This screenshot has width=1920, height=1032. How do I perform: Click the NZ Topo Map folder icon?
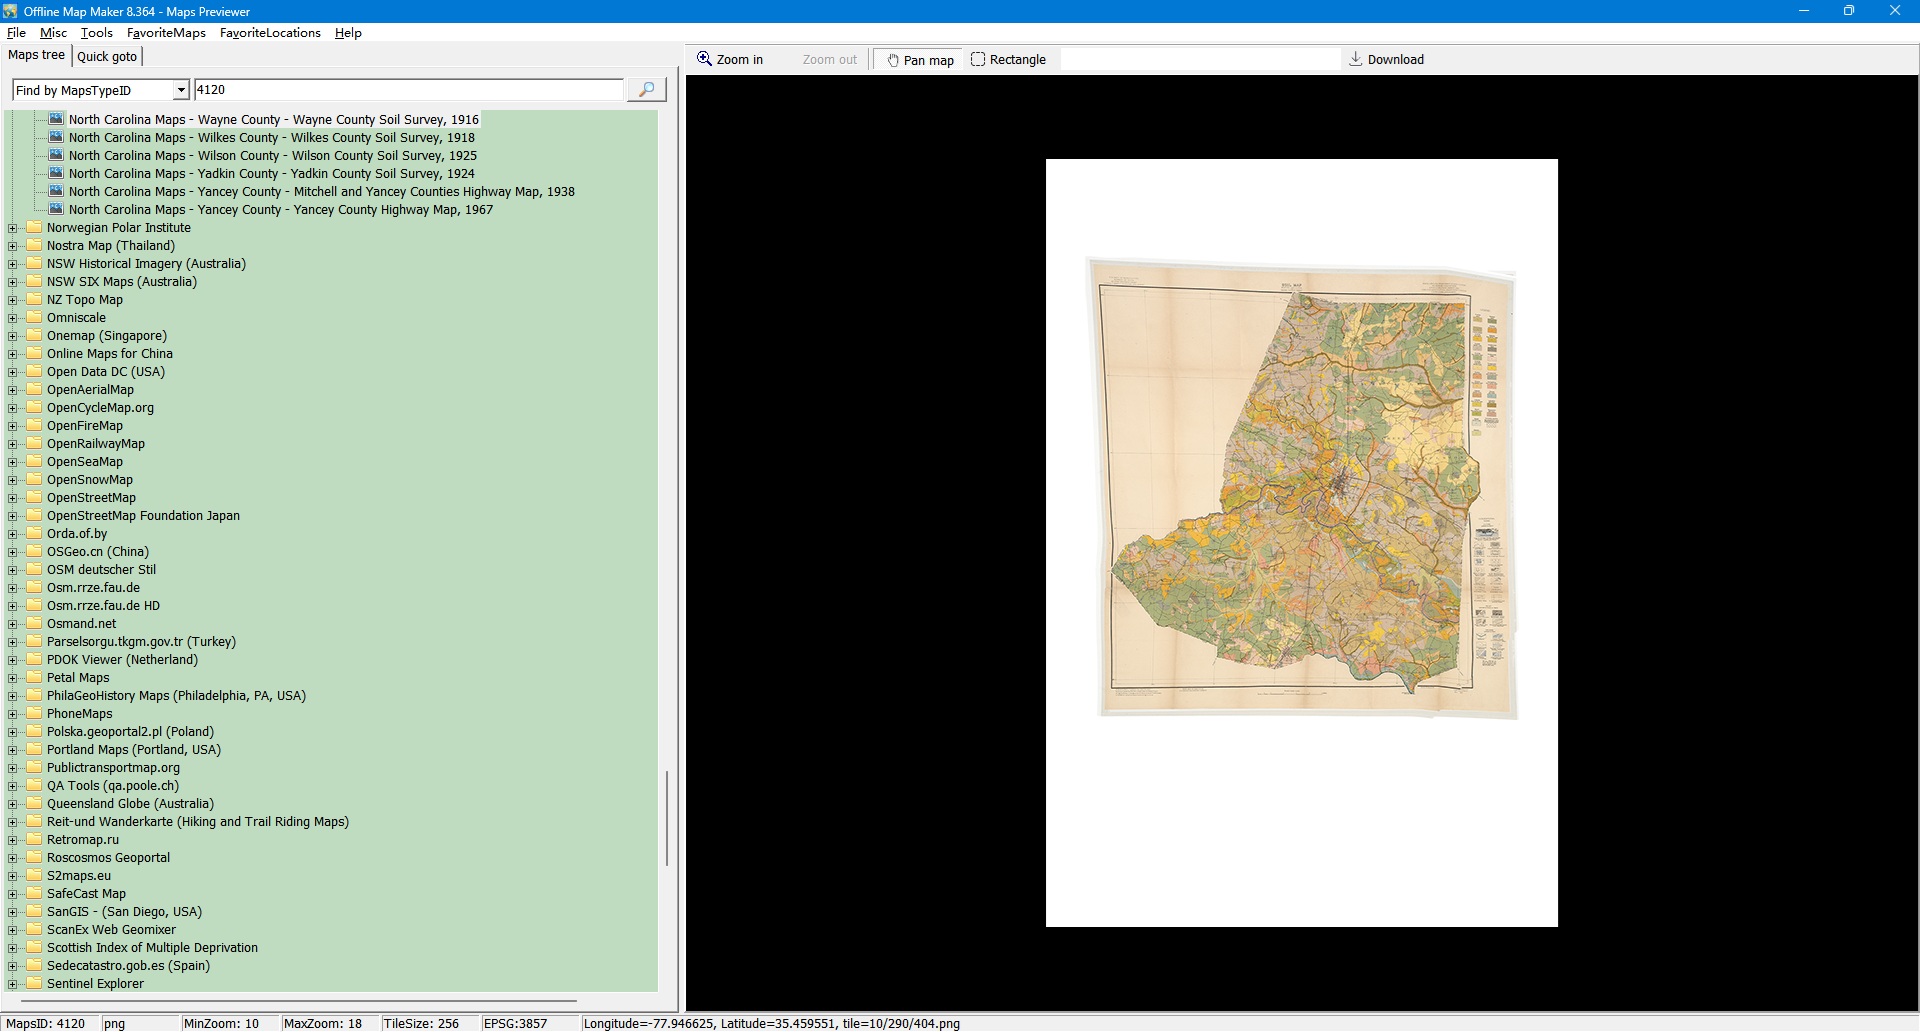[x=35, y=300]
